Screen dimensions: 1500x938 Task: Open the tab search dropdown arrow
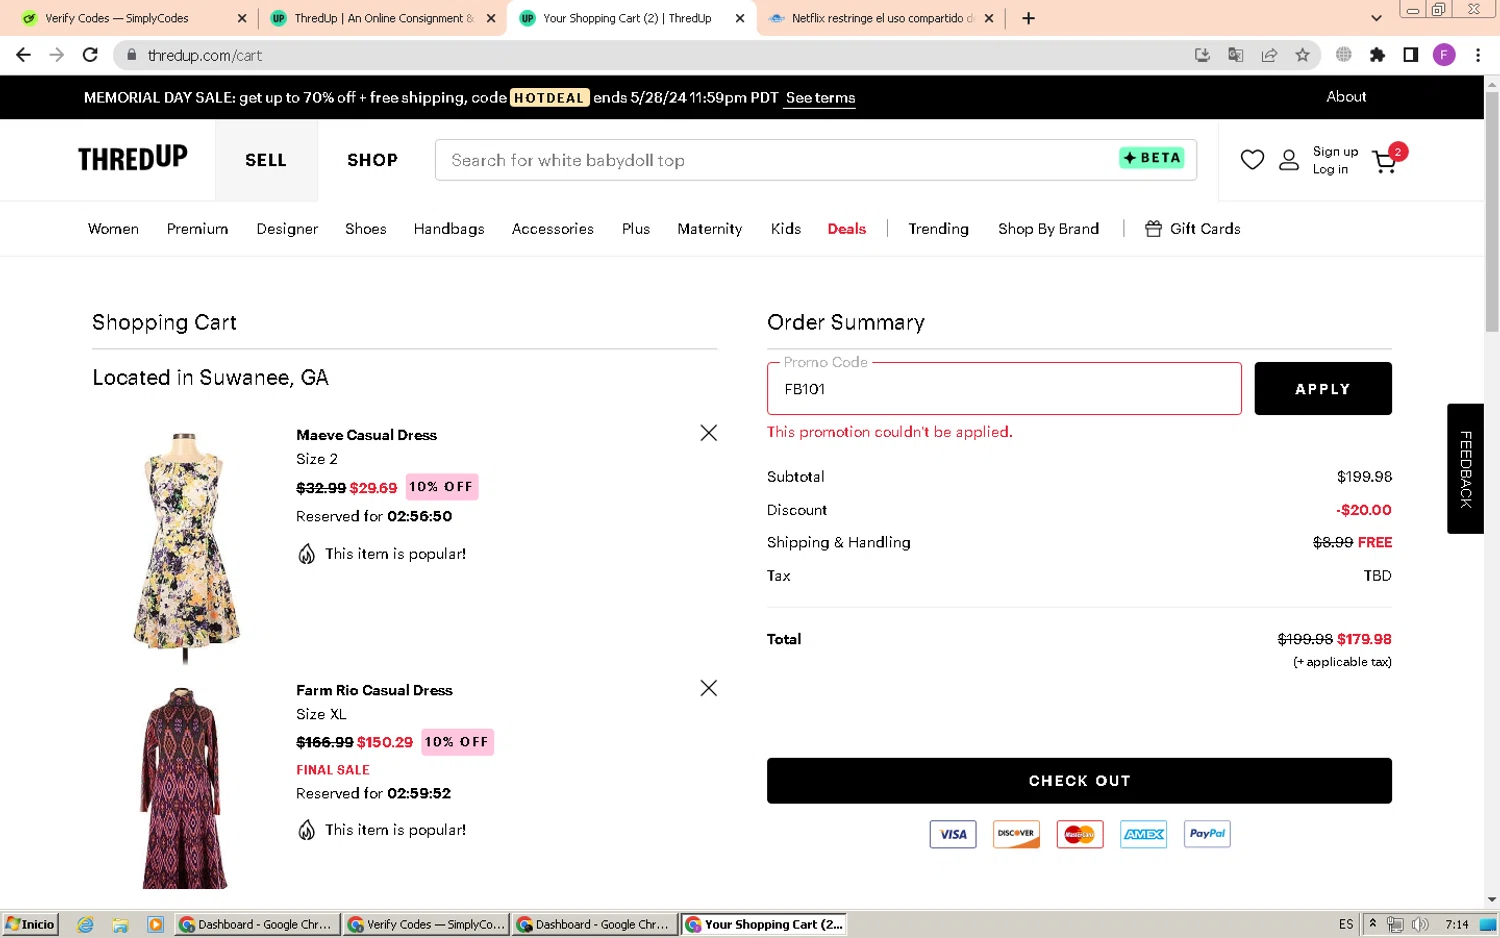tap(1376, 18)
